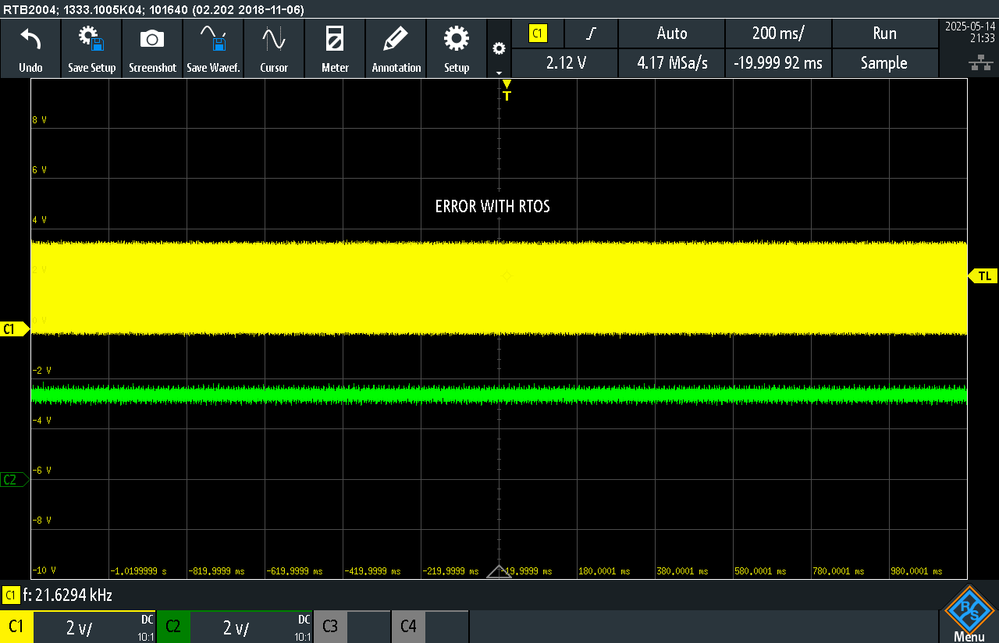Select ERROR WITH RTOS annotation text
This screenshot has width=999, height=643.
click(x=492, y=206)
